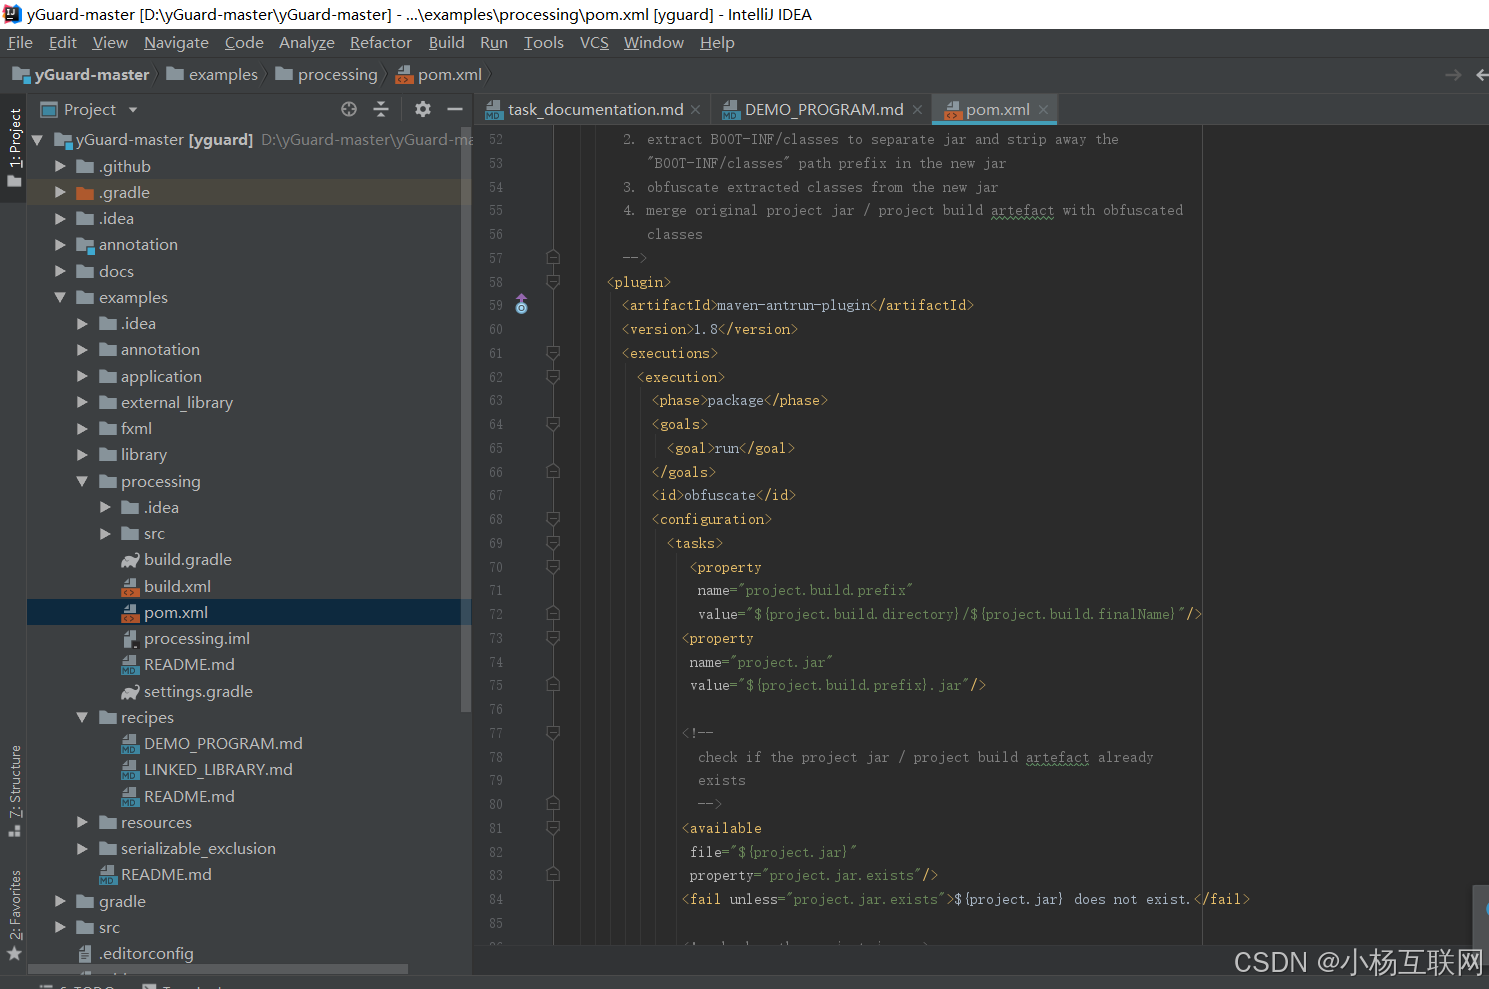Select LINKED_LIBRARY.md in recipes folder
The height and width of the screenshot is (989, 1489).
[x=218, y=770]
